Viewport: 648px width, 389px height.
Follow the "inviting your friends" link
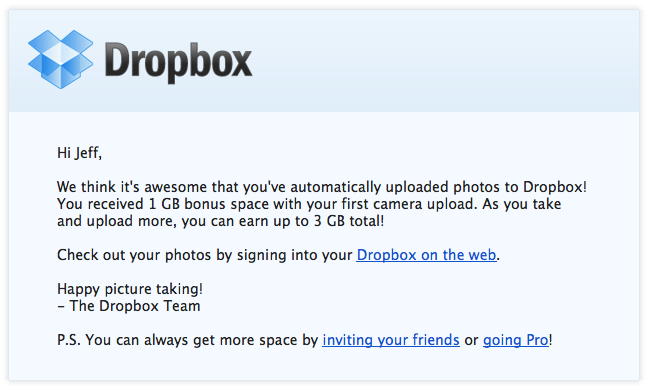click(391, 340)
